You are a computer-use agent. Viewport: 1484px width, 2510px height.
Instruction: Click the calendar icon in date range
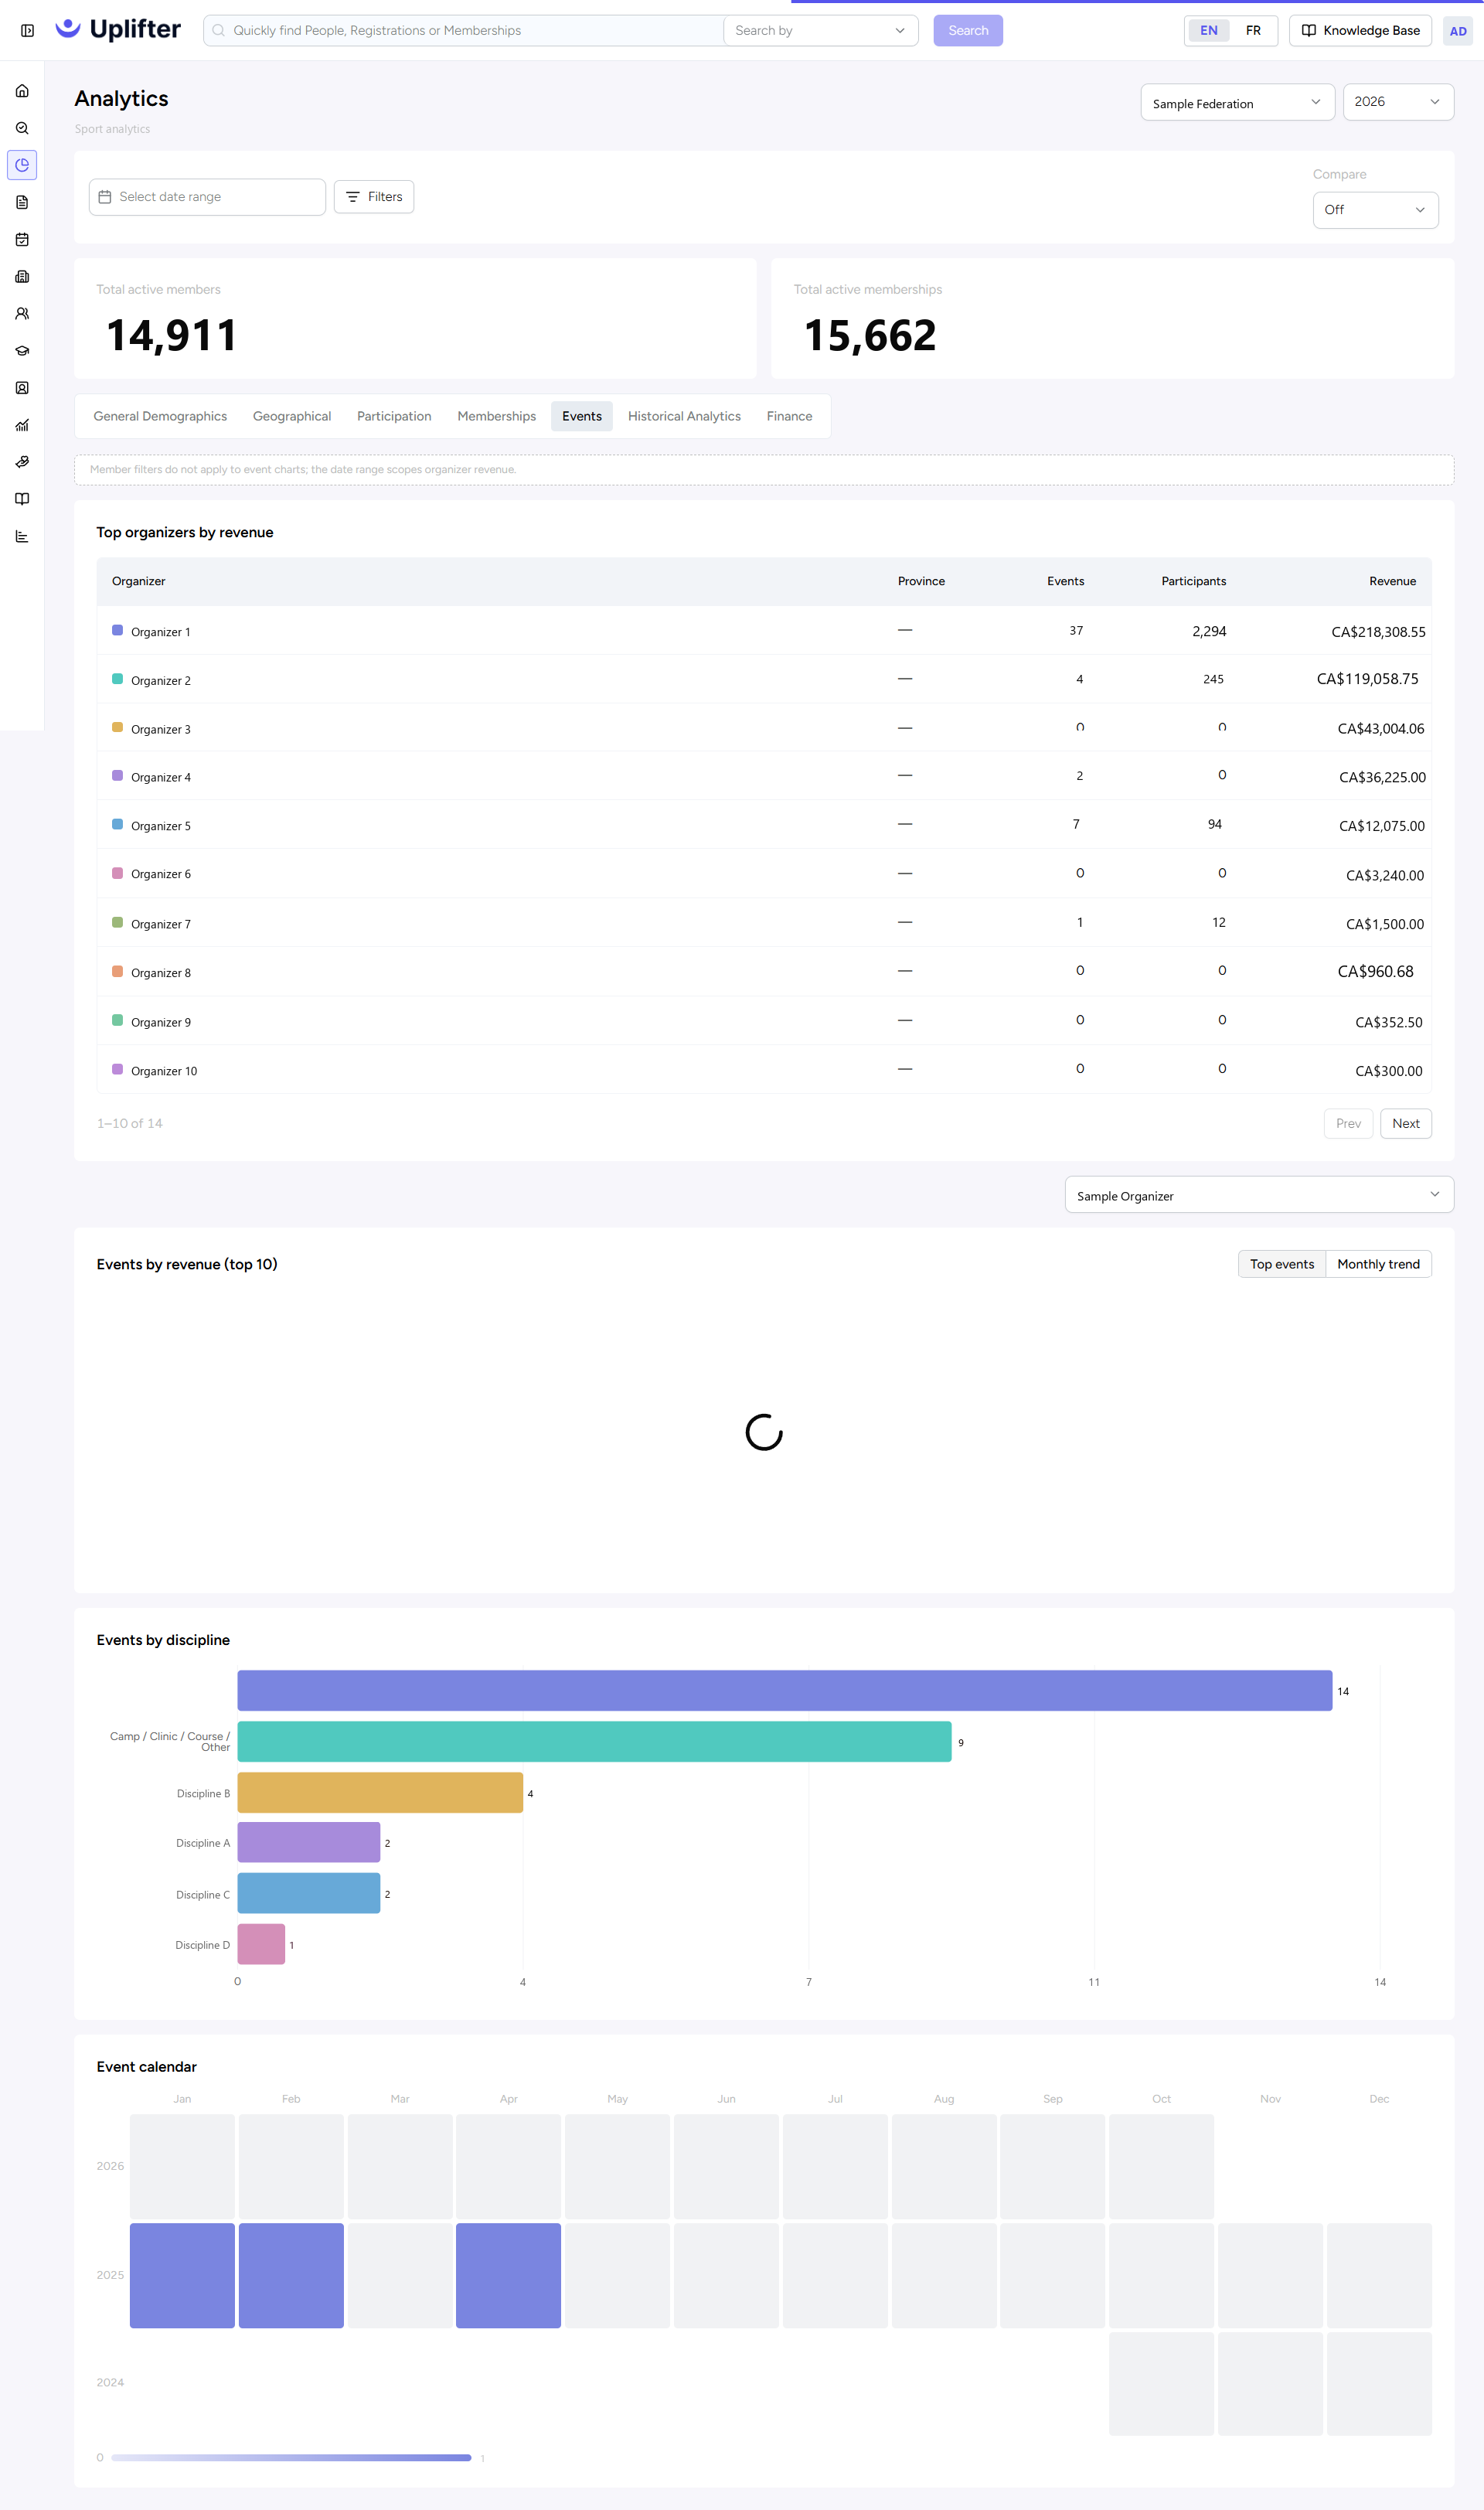[105, 197]
